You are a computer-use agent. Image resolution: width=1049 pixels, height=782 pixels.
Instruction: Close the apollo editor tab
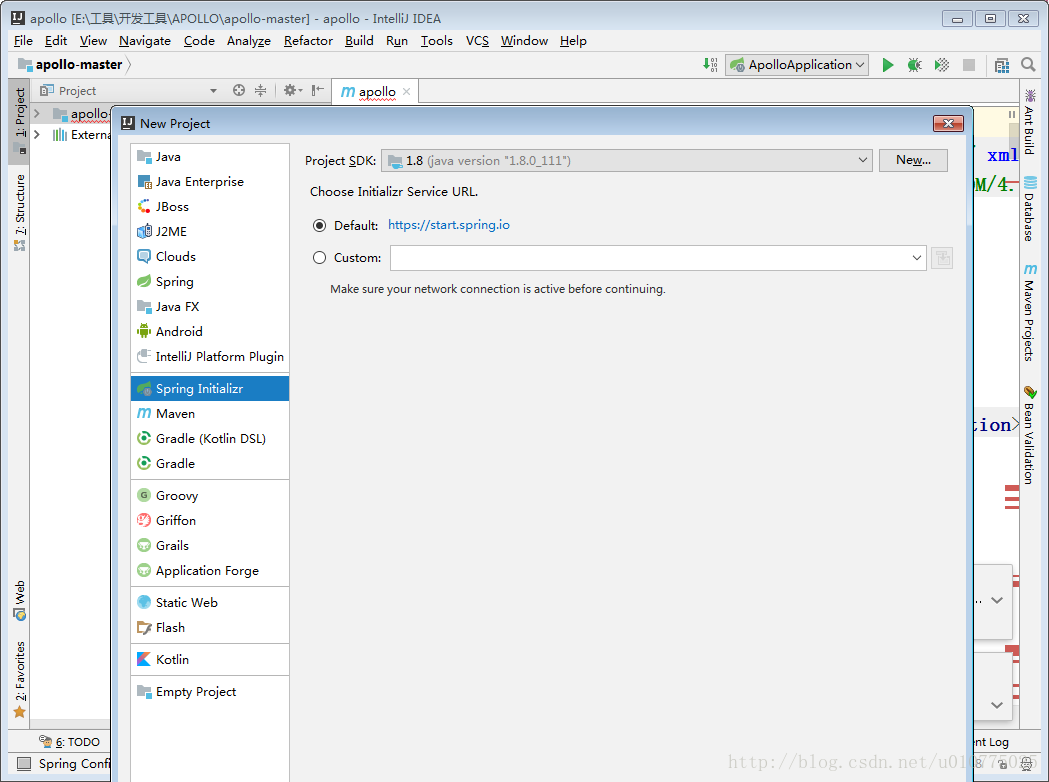pyautogui.click(x=406, y=92)
